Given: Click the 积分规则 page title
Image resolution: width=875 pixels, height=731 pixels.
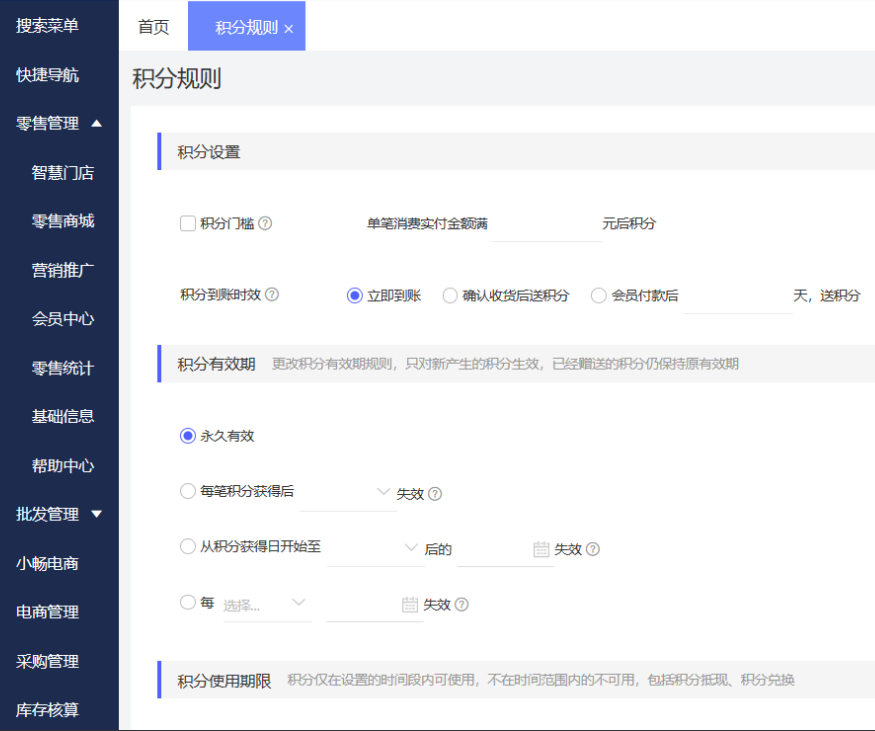Looking at the screenshot, I should (177, 78).
